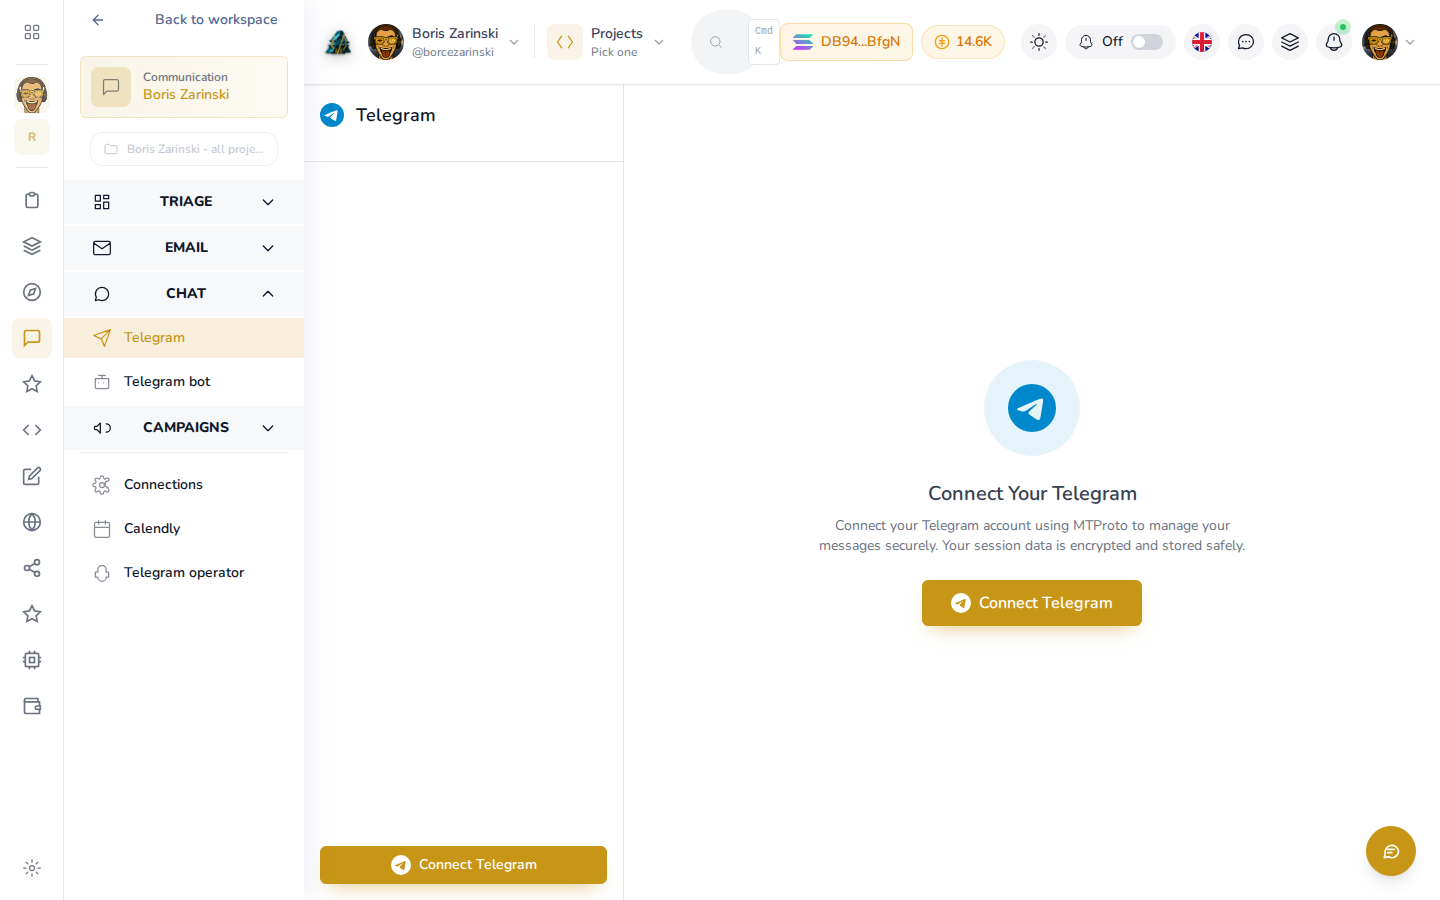This screenshot has height=900, width=1440.
Task: Click the pyramid logo in the top bar
Action: coord(338,42)
